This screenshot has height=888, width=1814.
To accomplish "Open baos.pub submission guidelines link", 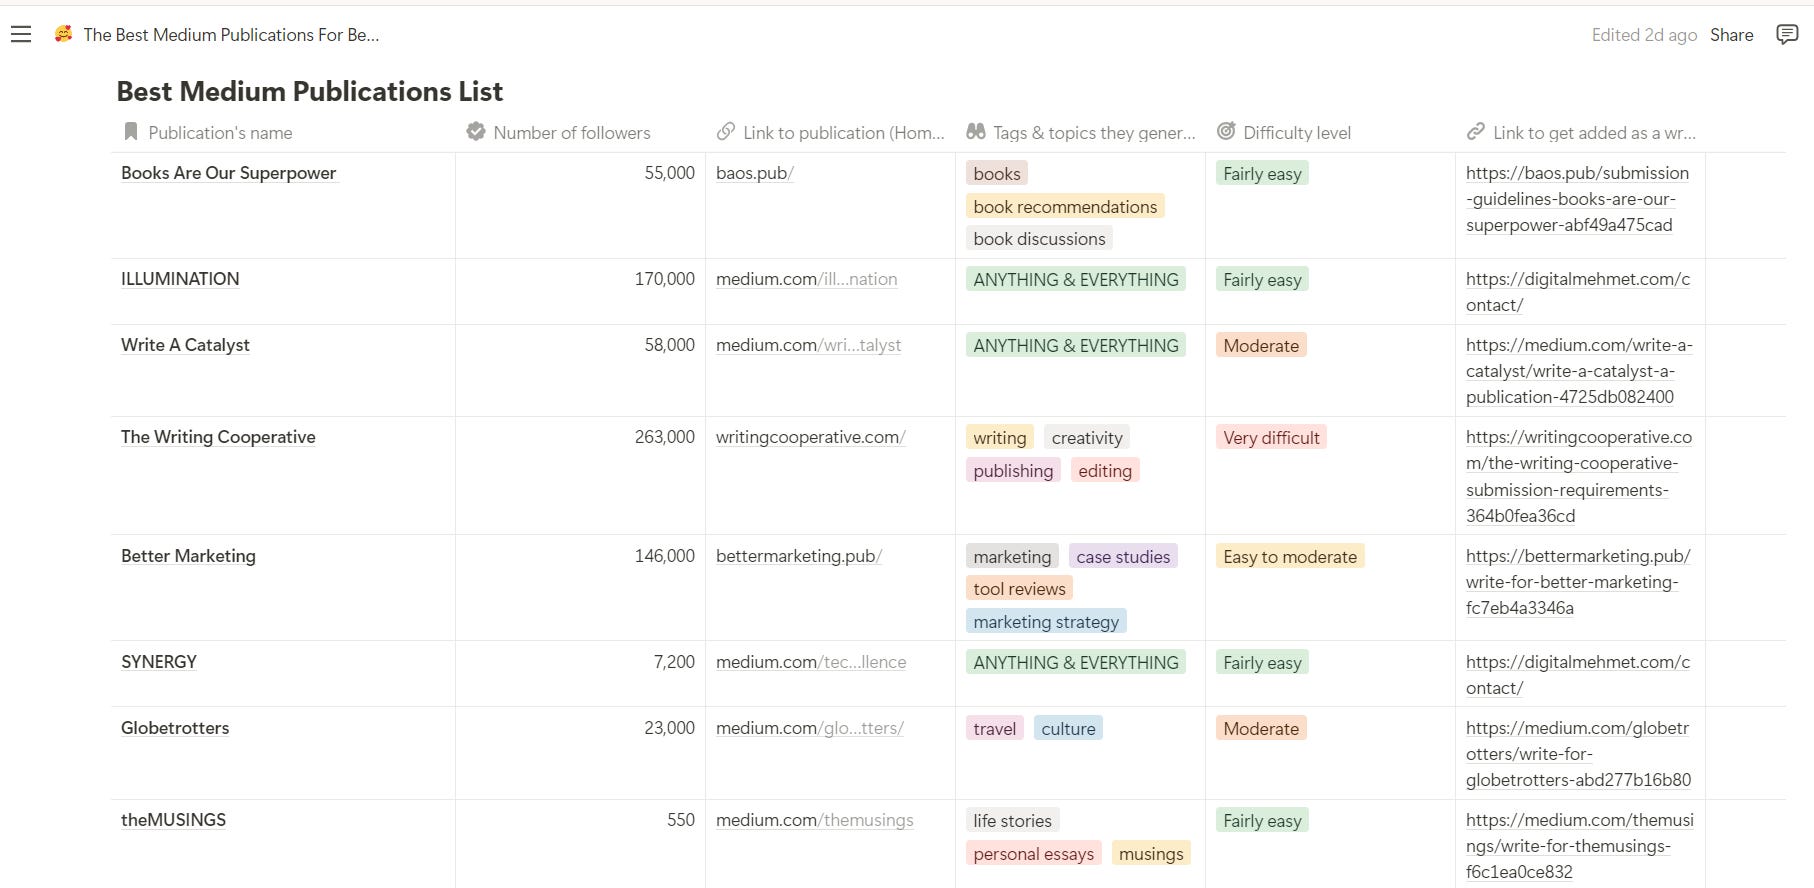I will pyautogui.click(x=1577, y=199).
